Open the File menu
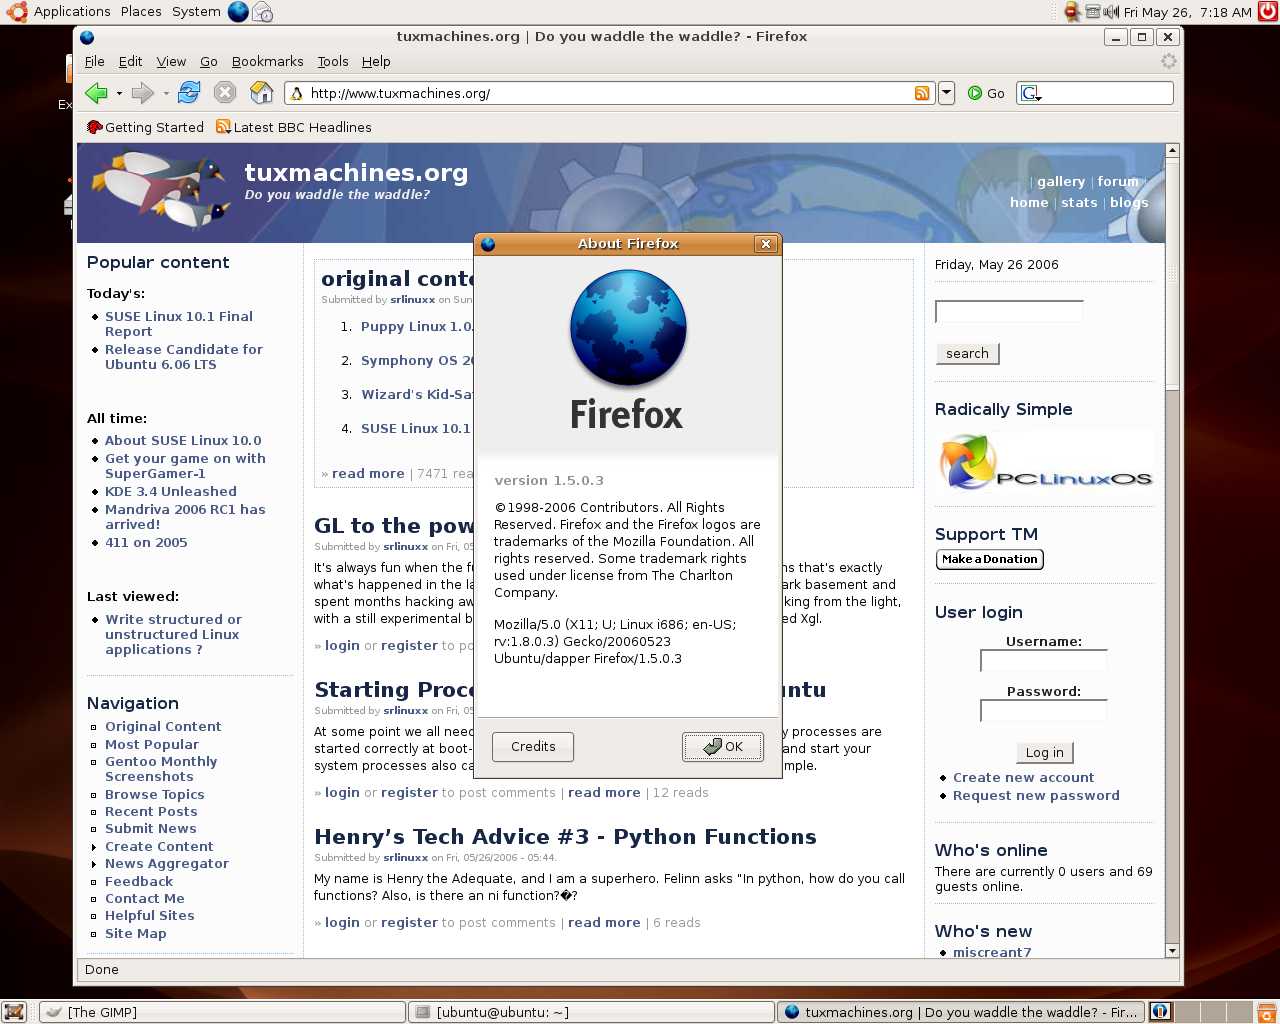 [x=95, y=61]
